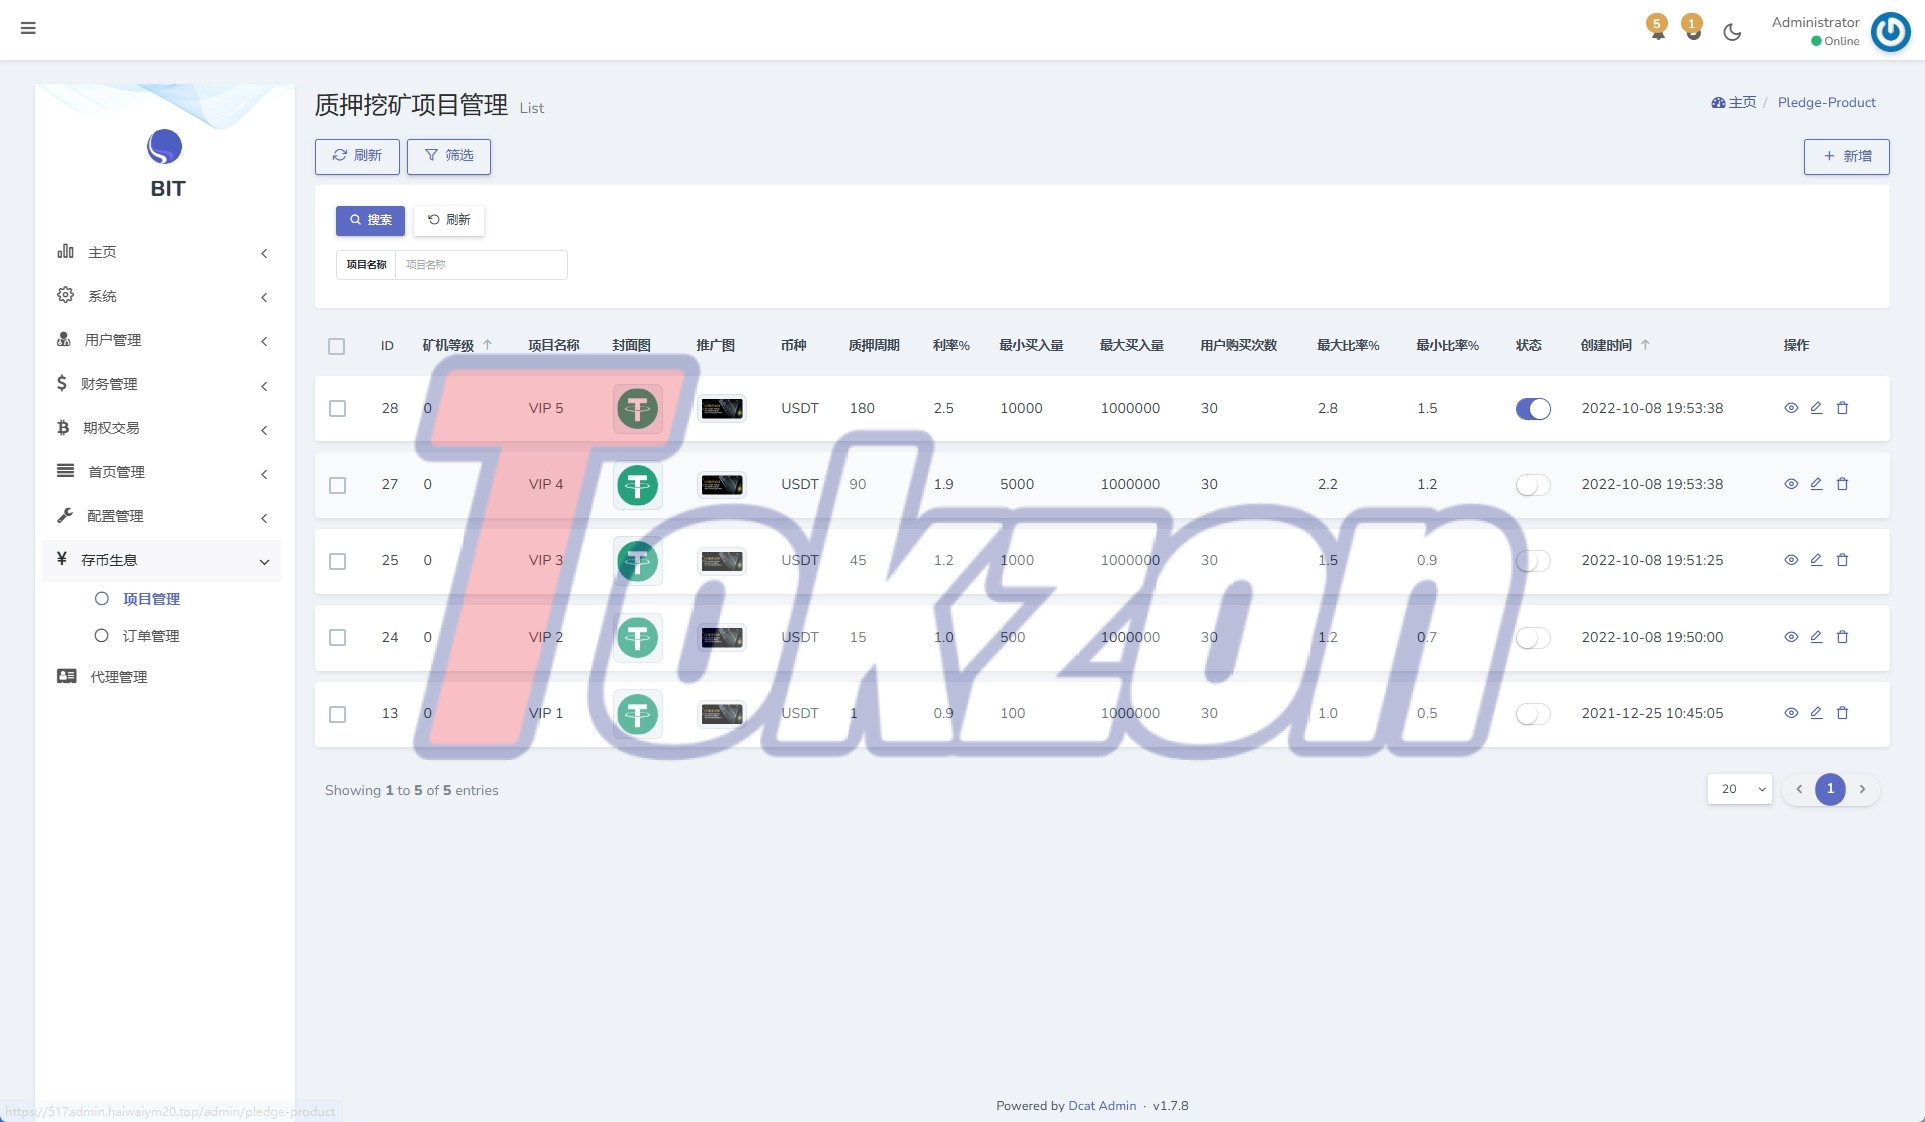Screen dimensions: 1925x1122
Task: Focus the 项目名称 search input field
Action: point(481,265)
